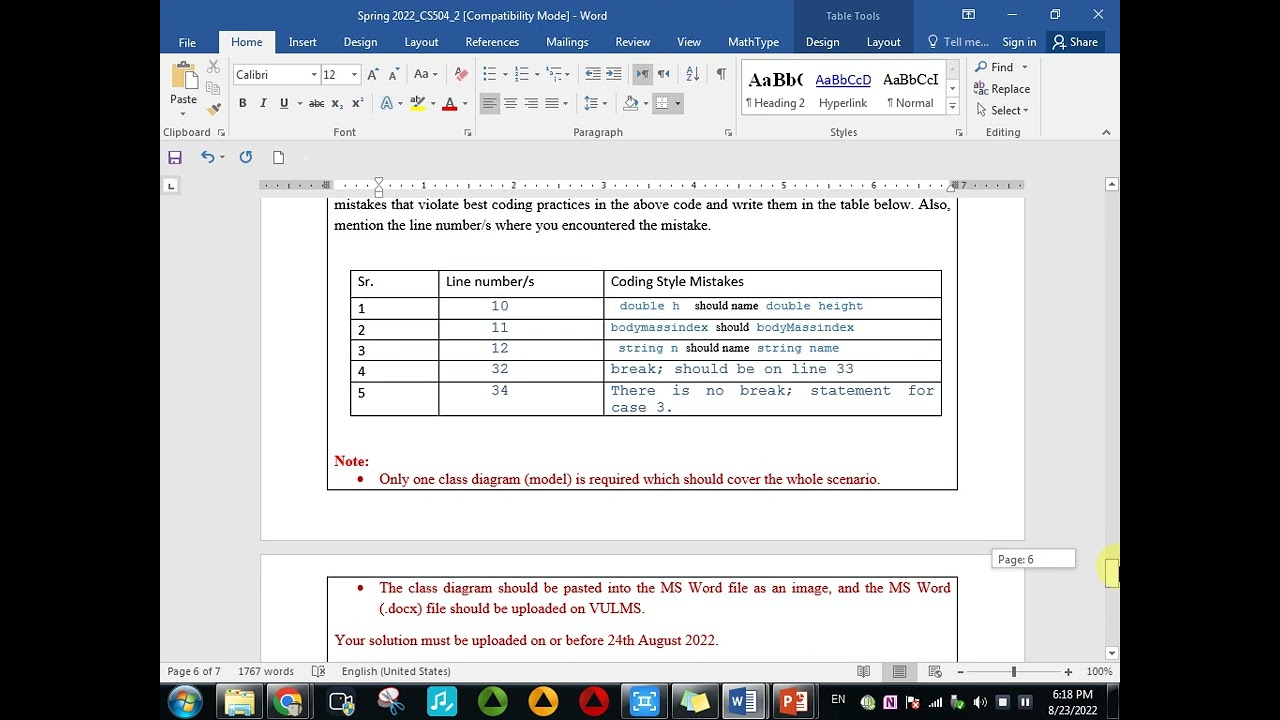Toggle underline formatting
Image resolution: width=1280 pixels, height=720 pixels.
pyautogui.click(x=284, y=103)
